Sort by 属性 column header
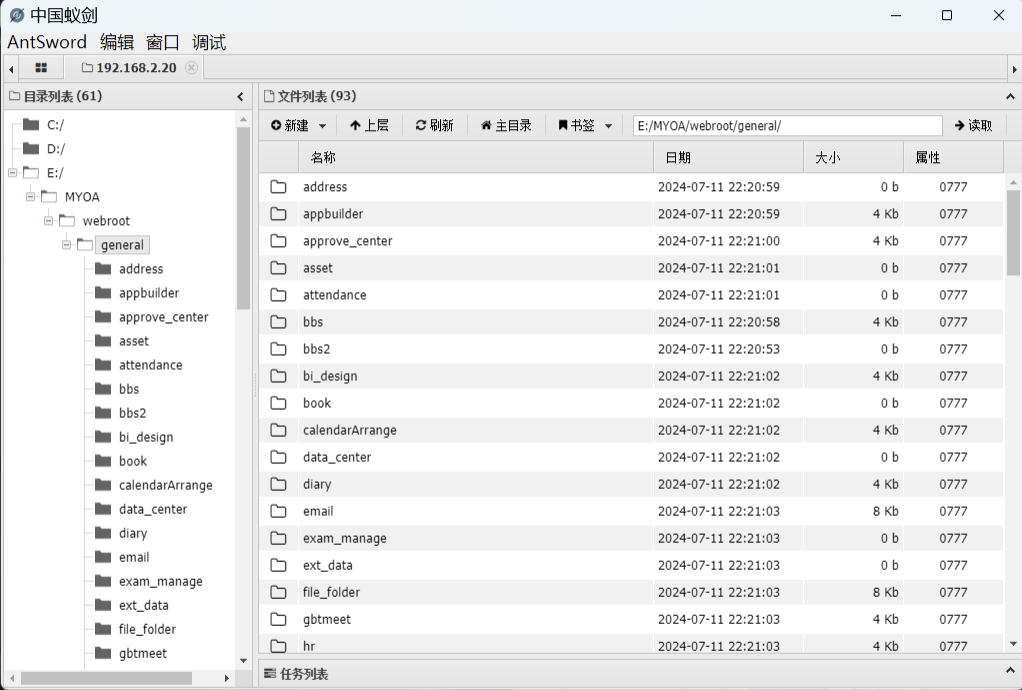 coord(953,157)
